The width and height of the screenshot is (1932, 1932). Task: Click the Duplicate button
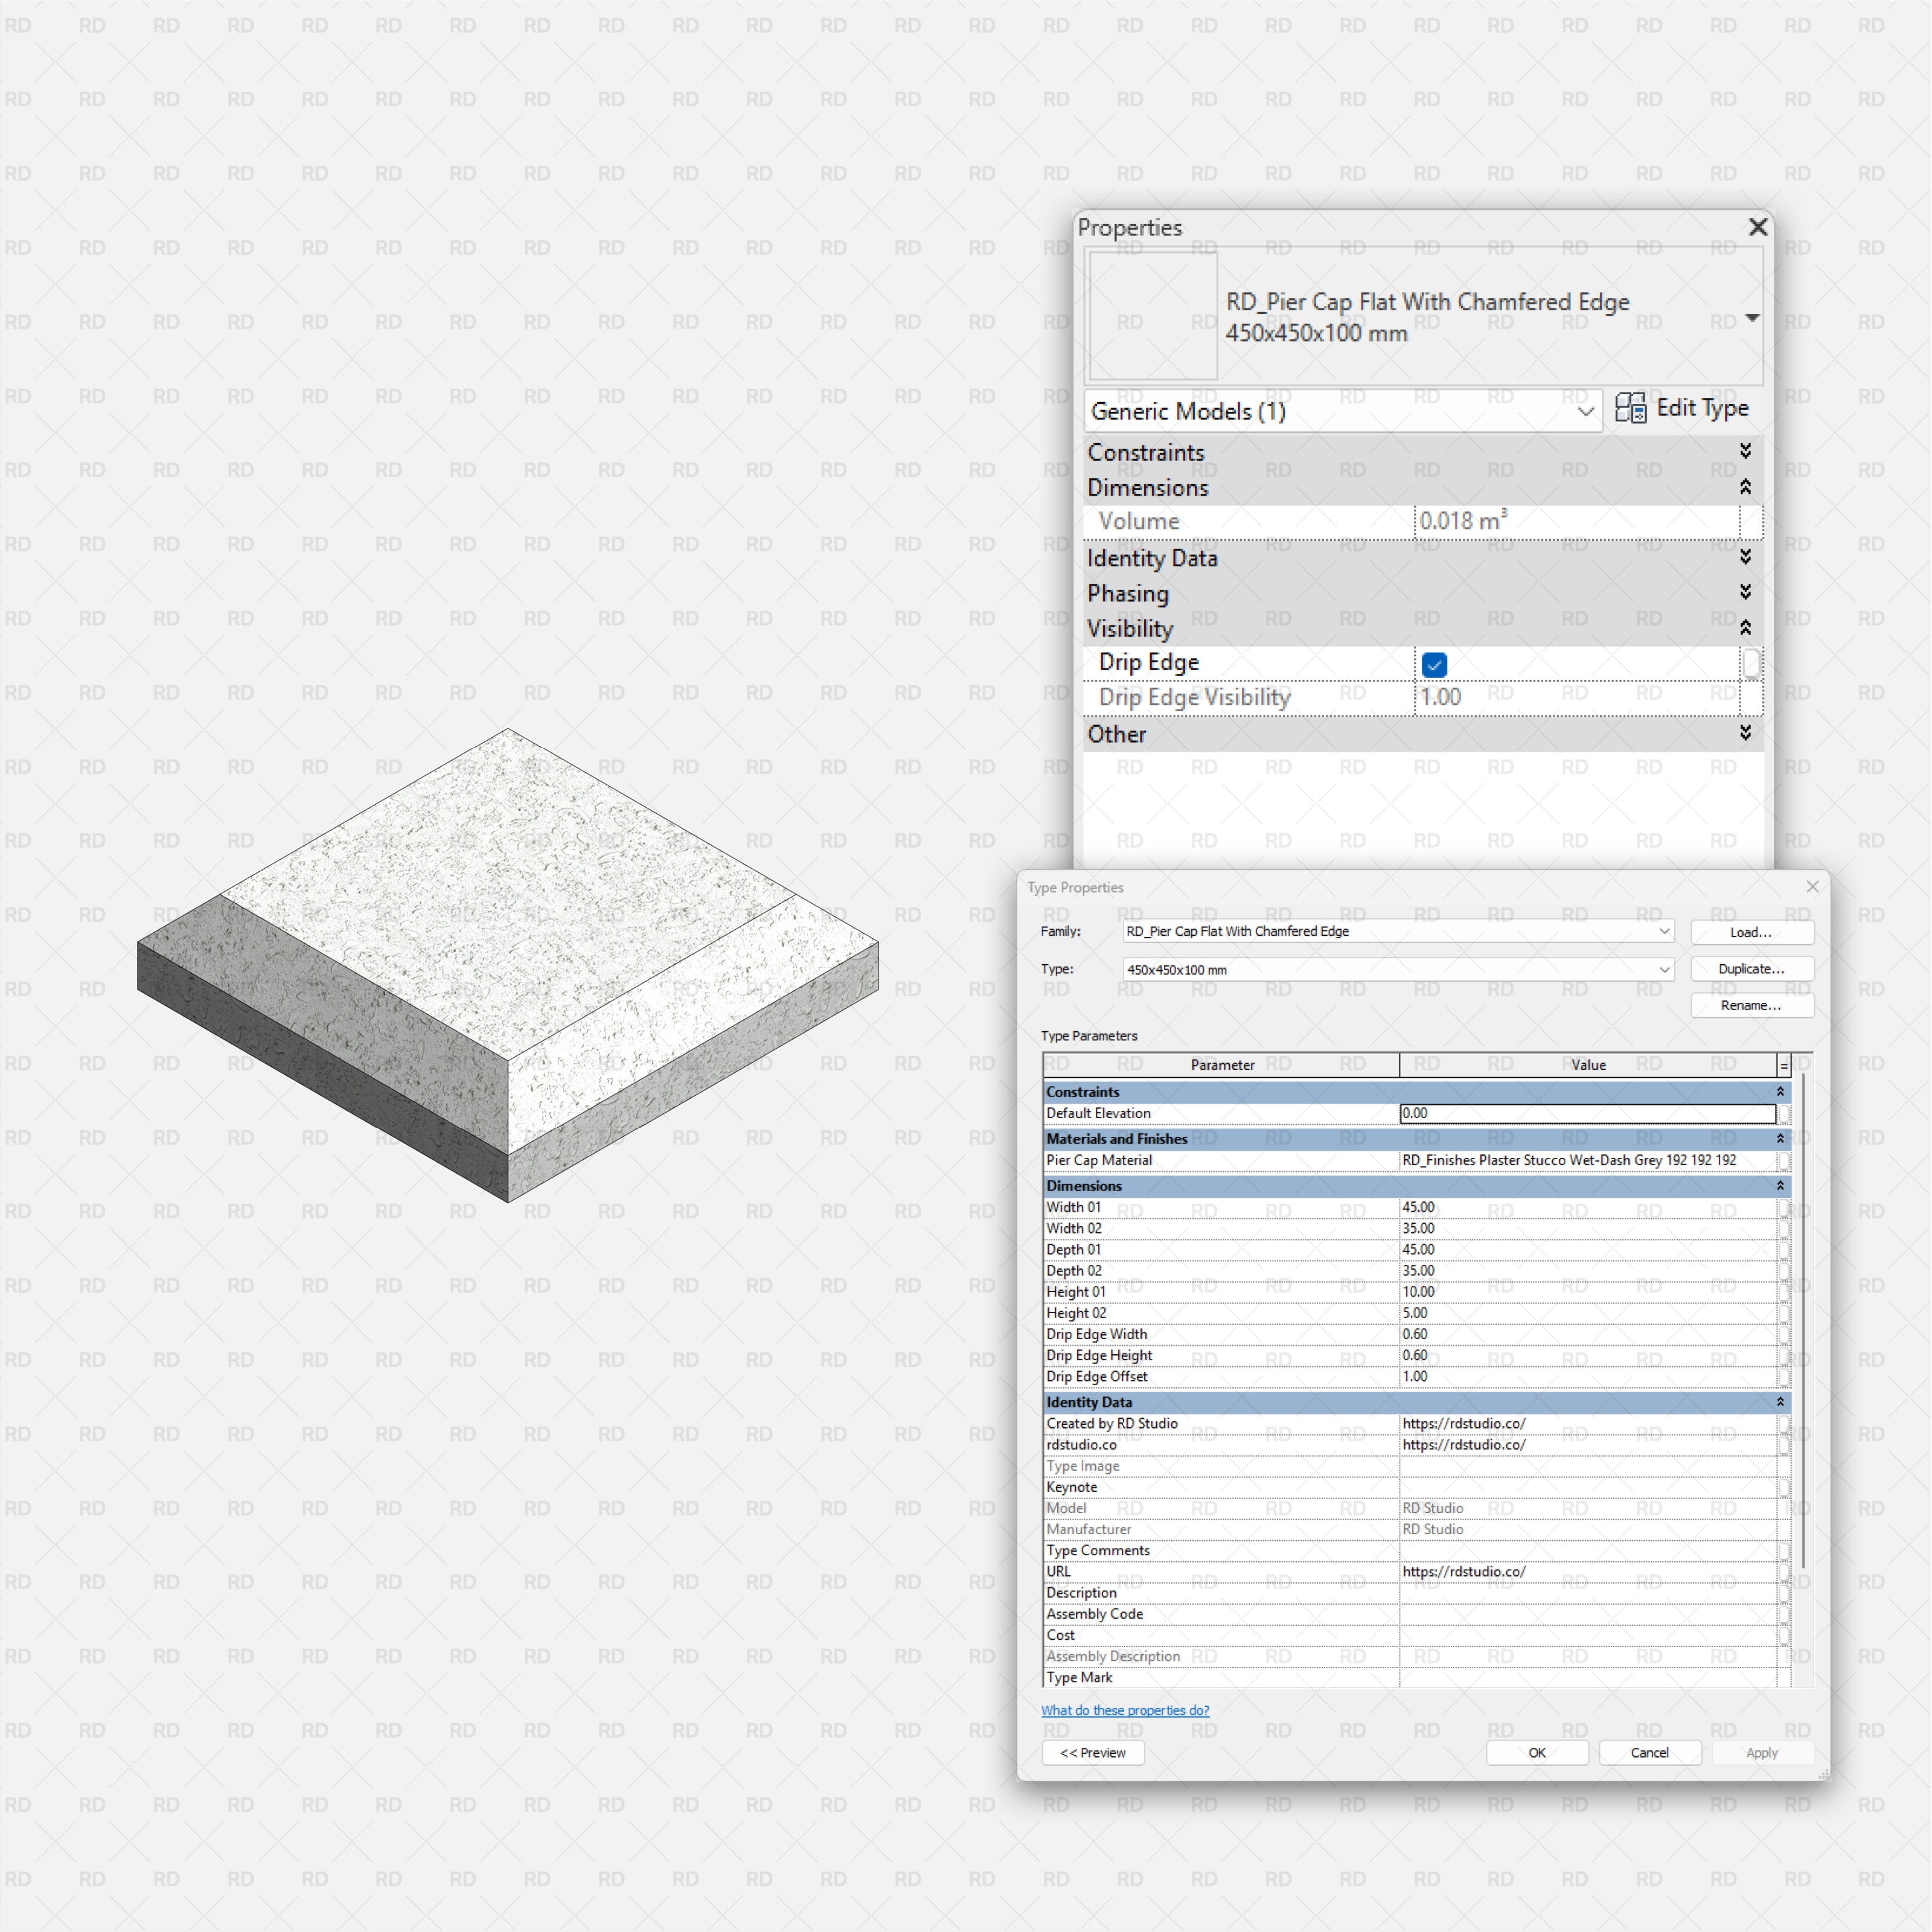1751,968
